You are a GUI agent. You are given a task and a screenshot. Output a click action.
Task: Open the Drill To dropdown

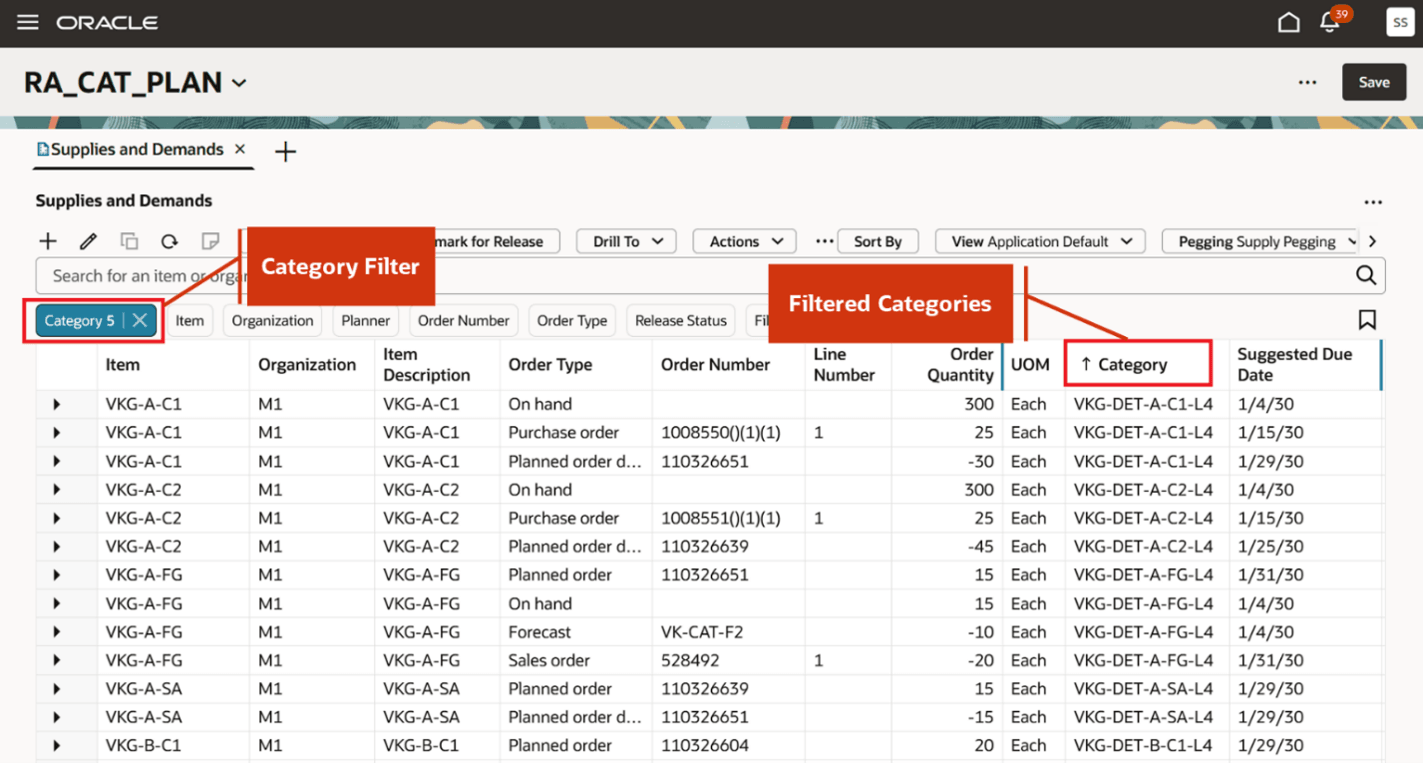coord(627,241)
